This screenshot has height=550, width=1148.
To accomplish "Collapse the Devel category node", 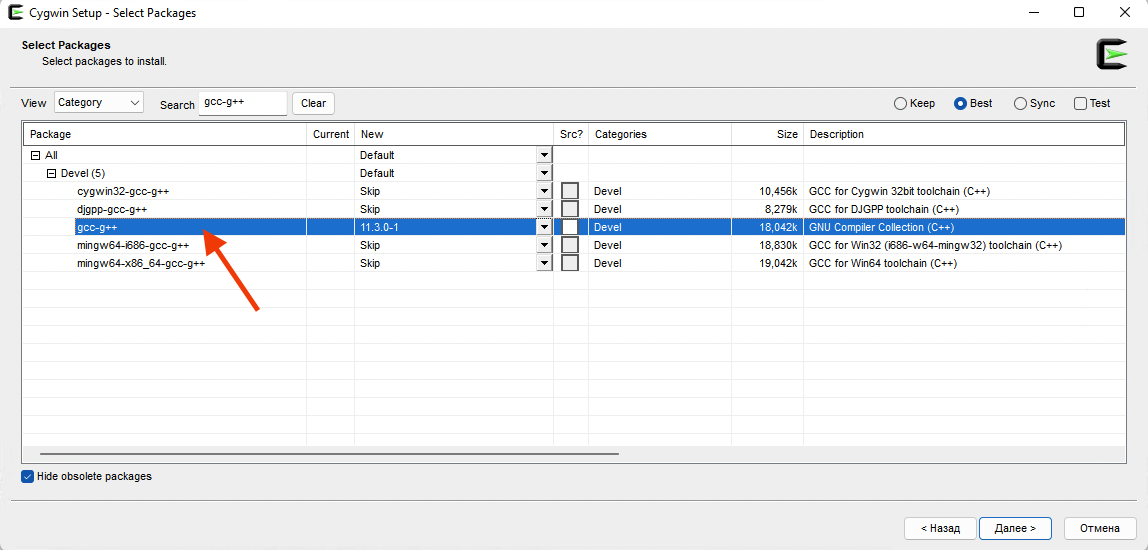I will [52, 173].
